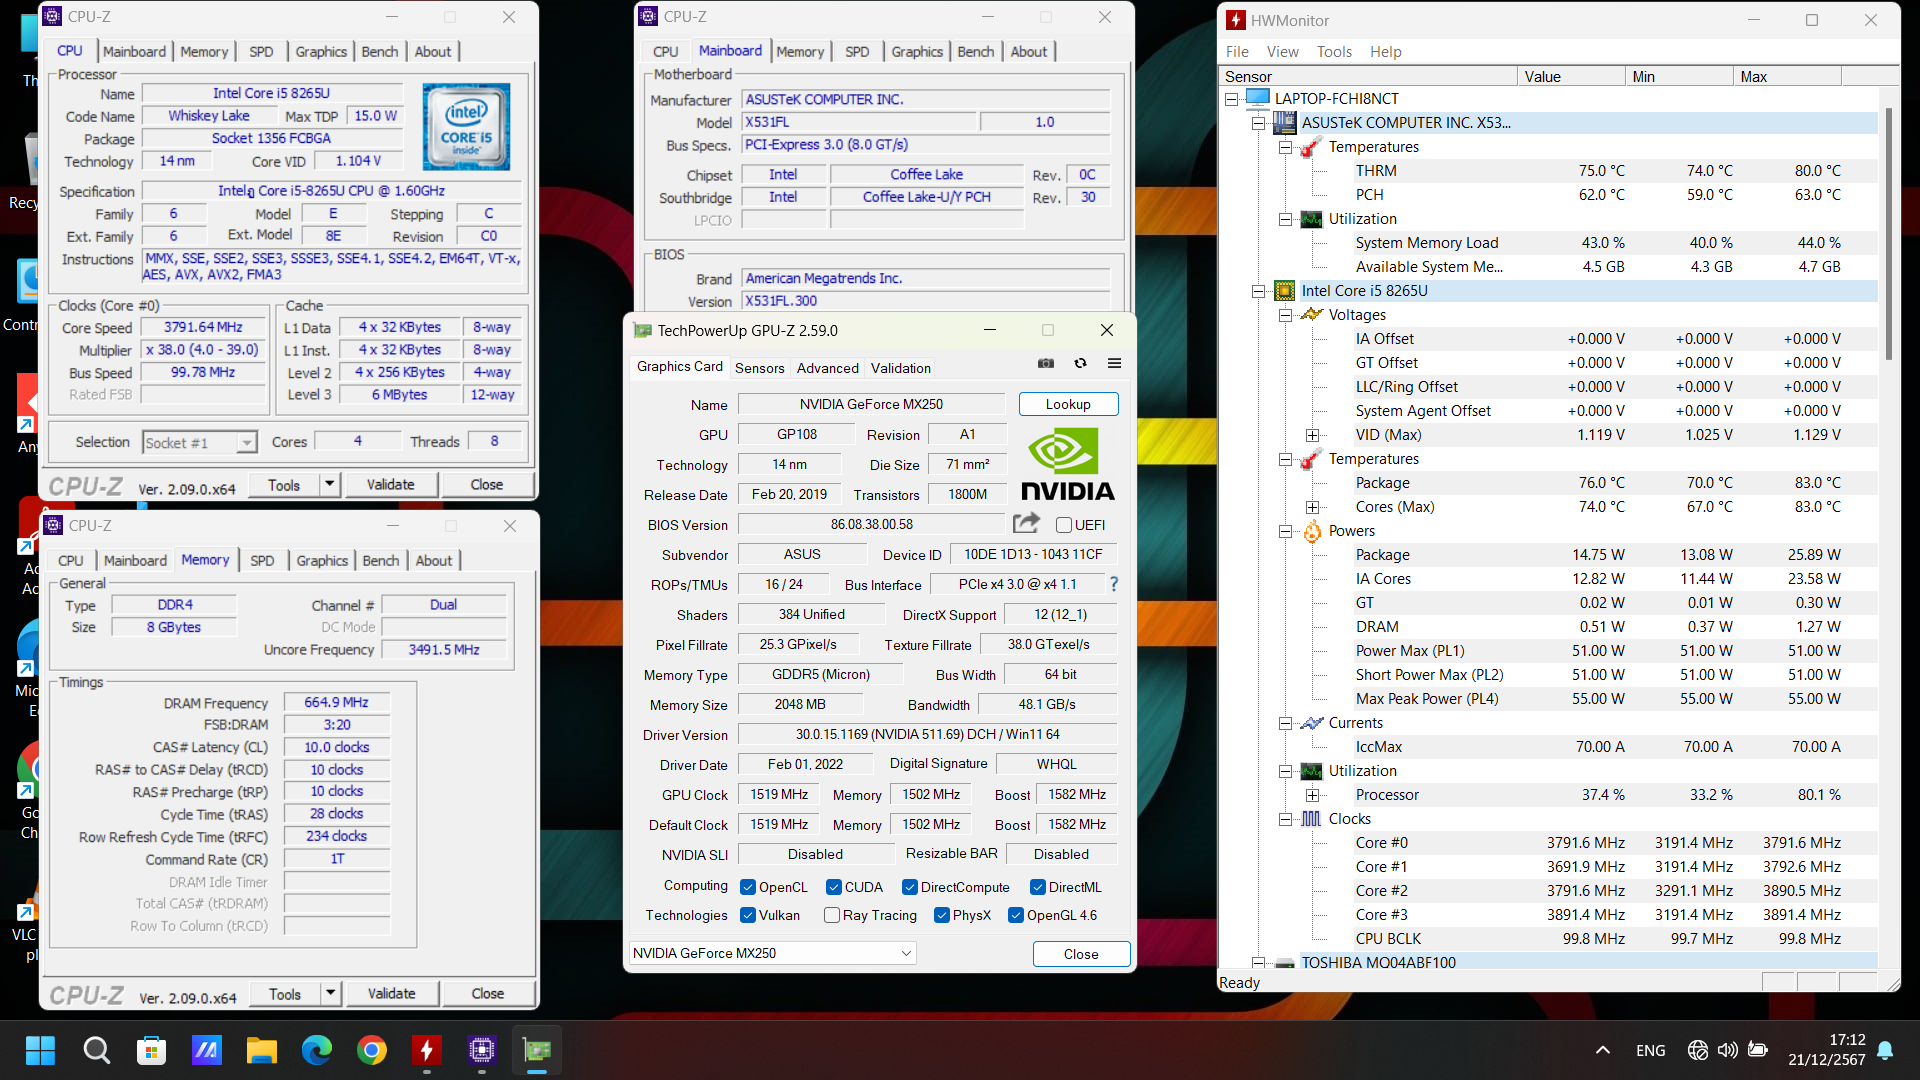Click Validate in the top-left CPU-Z window
The width and height of the screenshot is (1920, 1080).
(391, 484)
